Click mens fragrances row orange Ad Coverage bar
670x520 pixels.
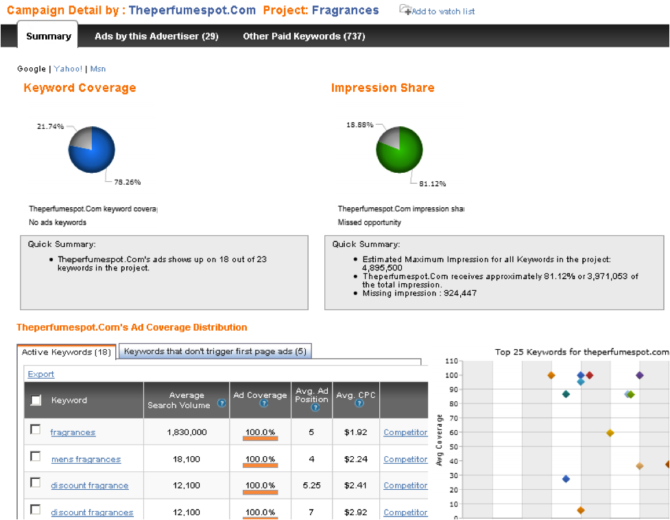pos(260,465)
